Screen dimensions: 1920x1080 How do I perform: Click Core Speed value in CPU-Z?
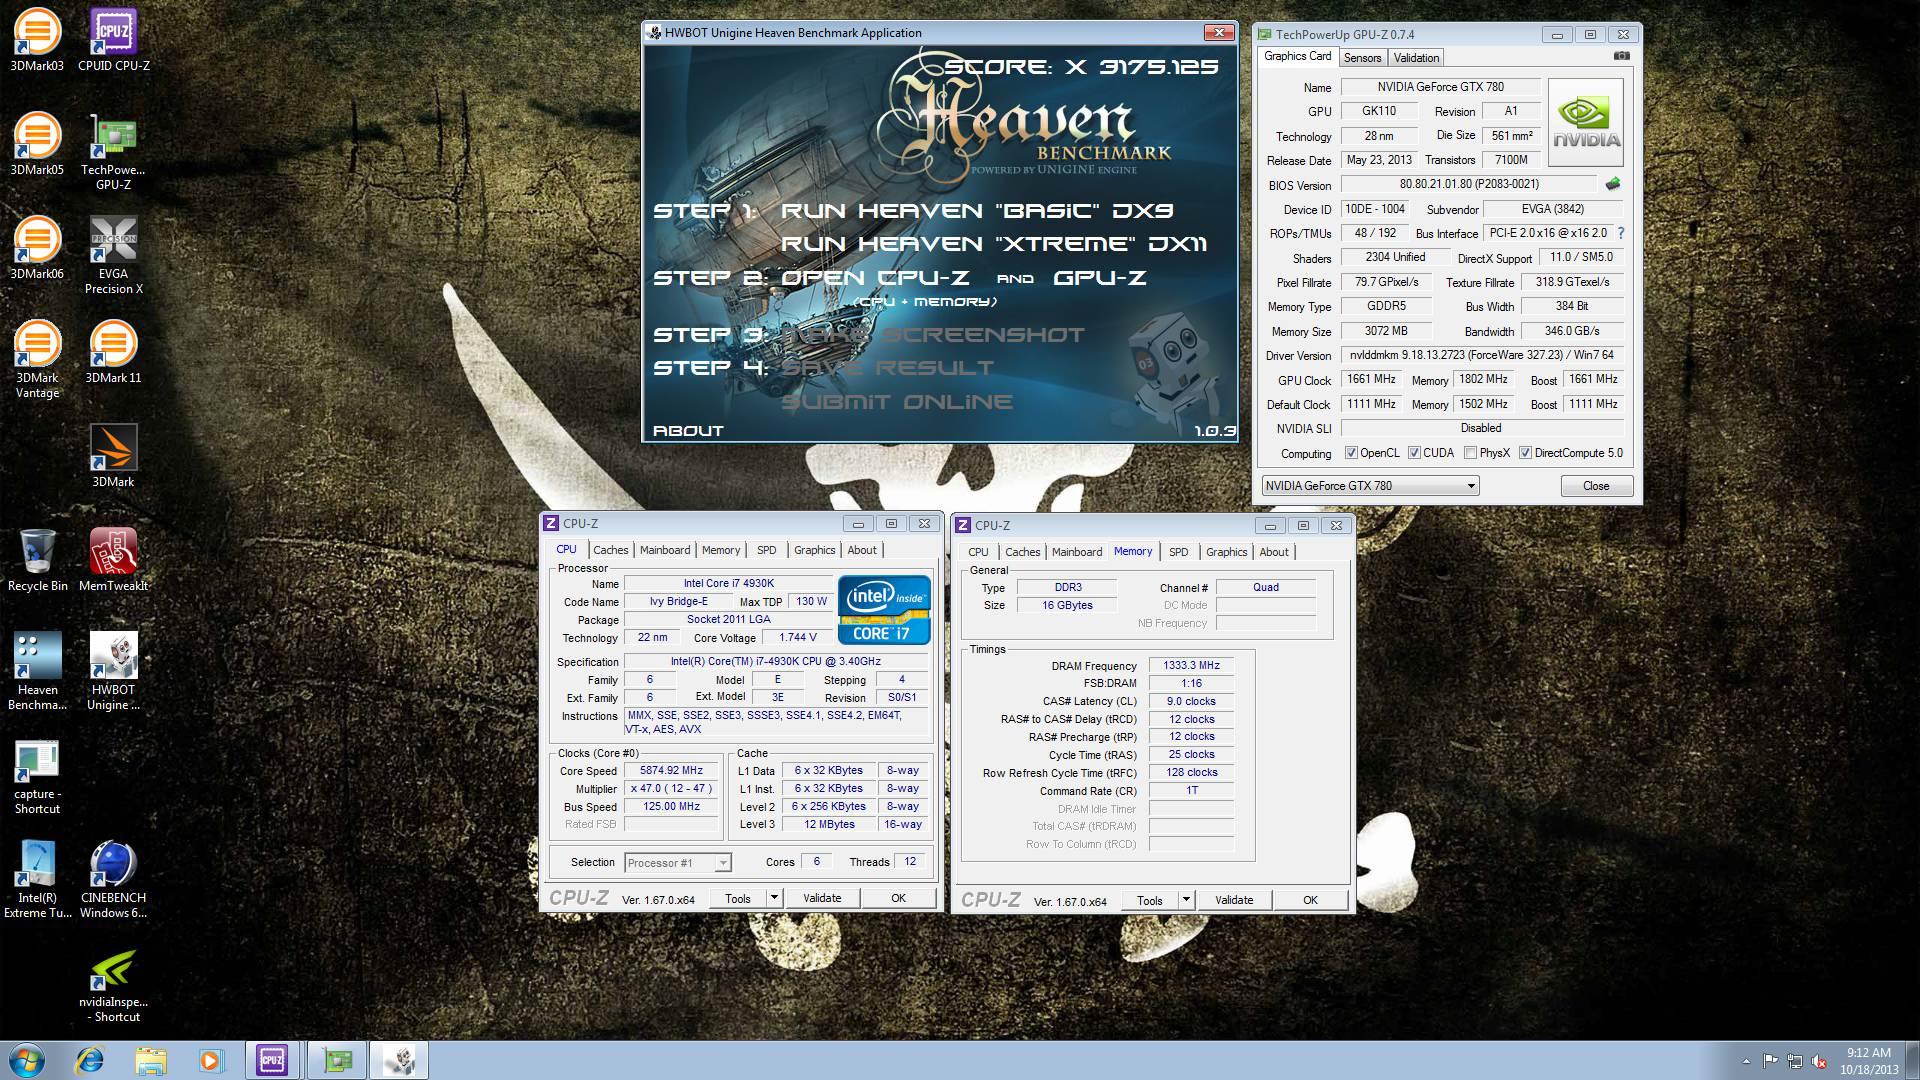[x=671, y=771]
